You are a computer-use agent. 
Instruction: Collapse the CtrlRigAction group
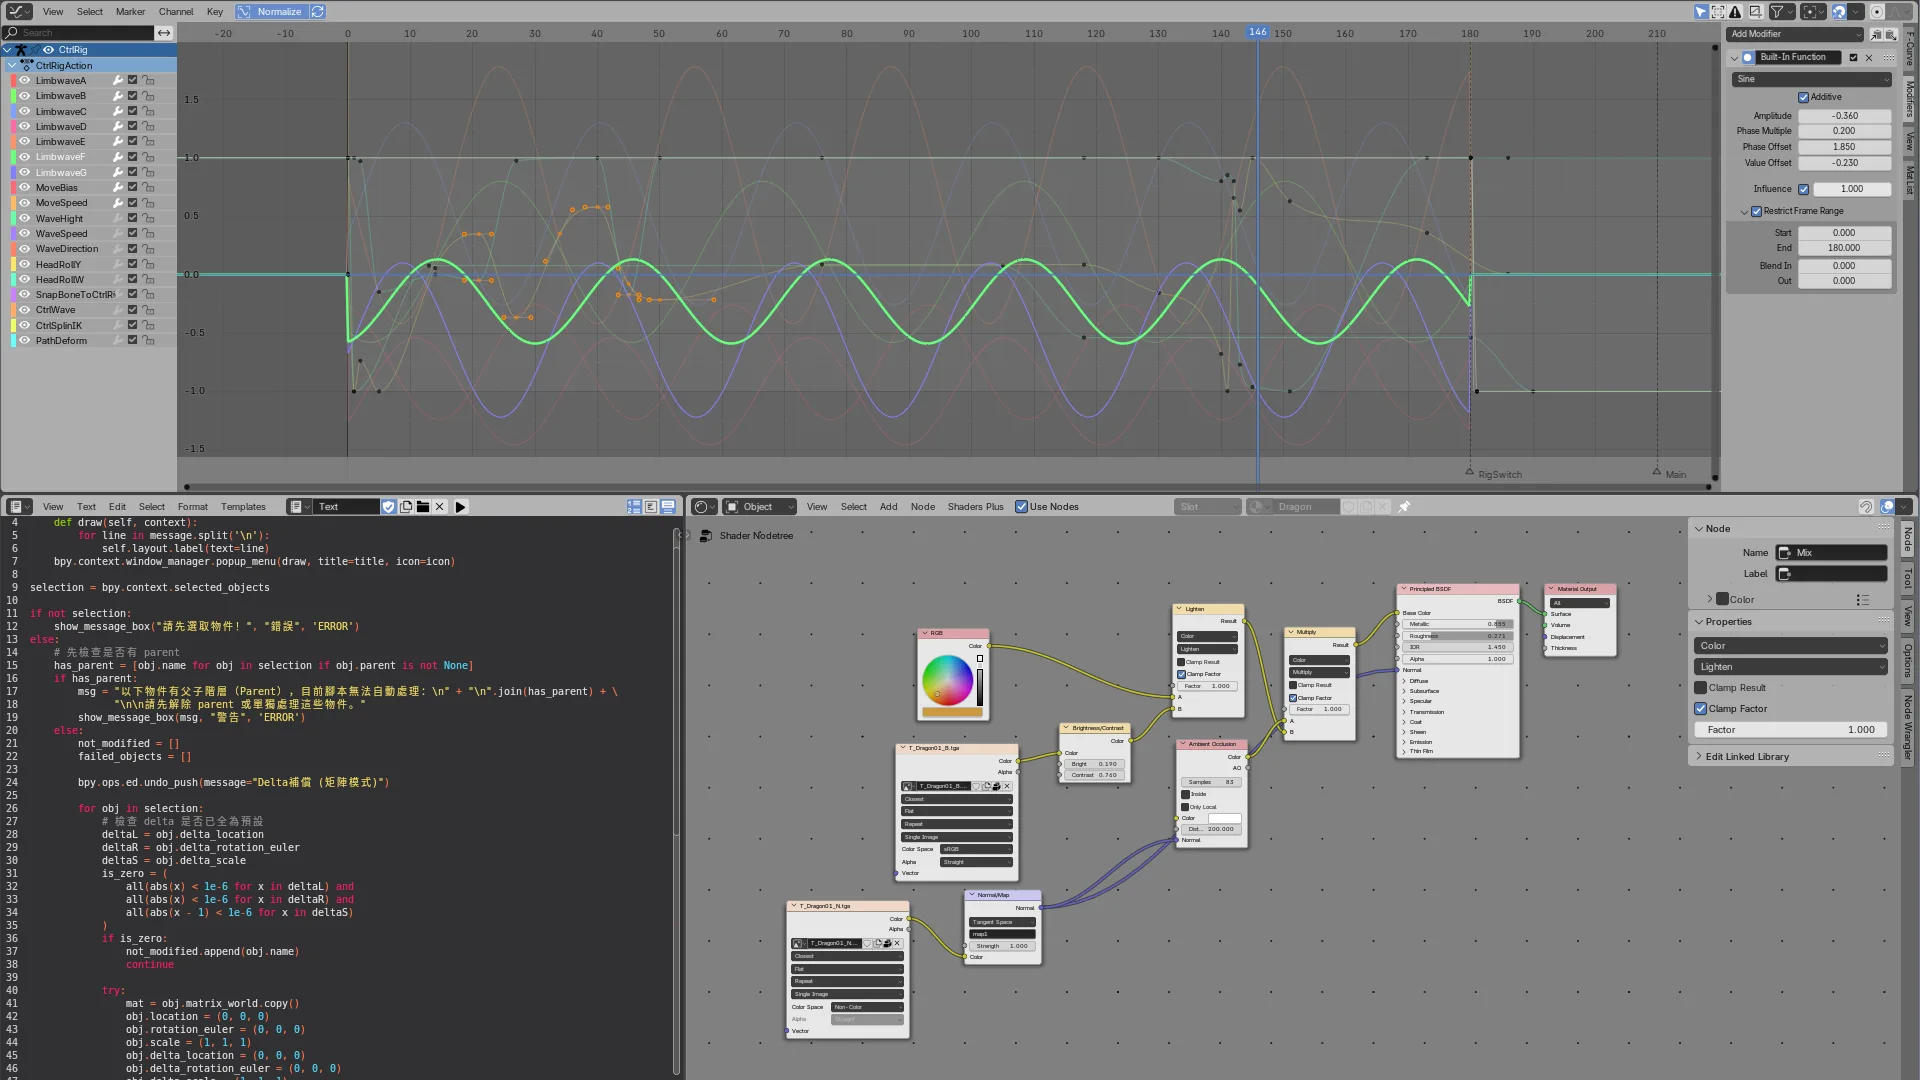(12, 65)
